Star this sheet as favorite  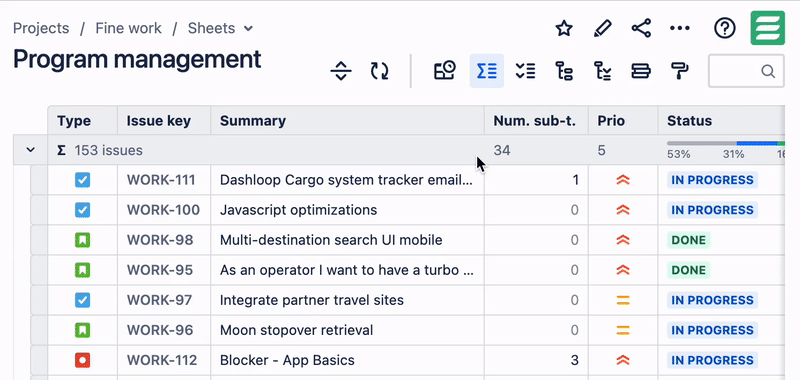tap(564, 29)
